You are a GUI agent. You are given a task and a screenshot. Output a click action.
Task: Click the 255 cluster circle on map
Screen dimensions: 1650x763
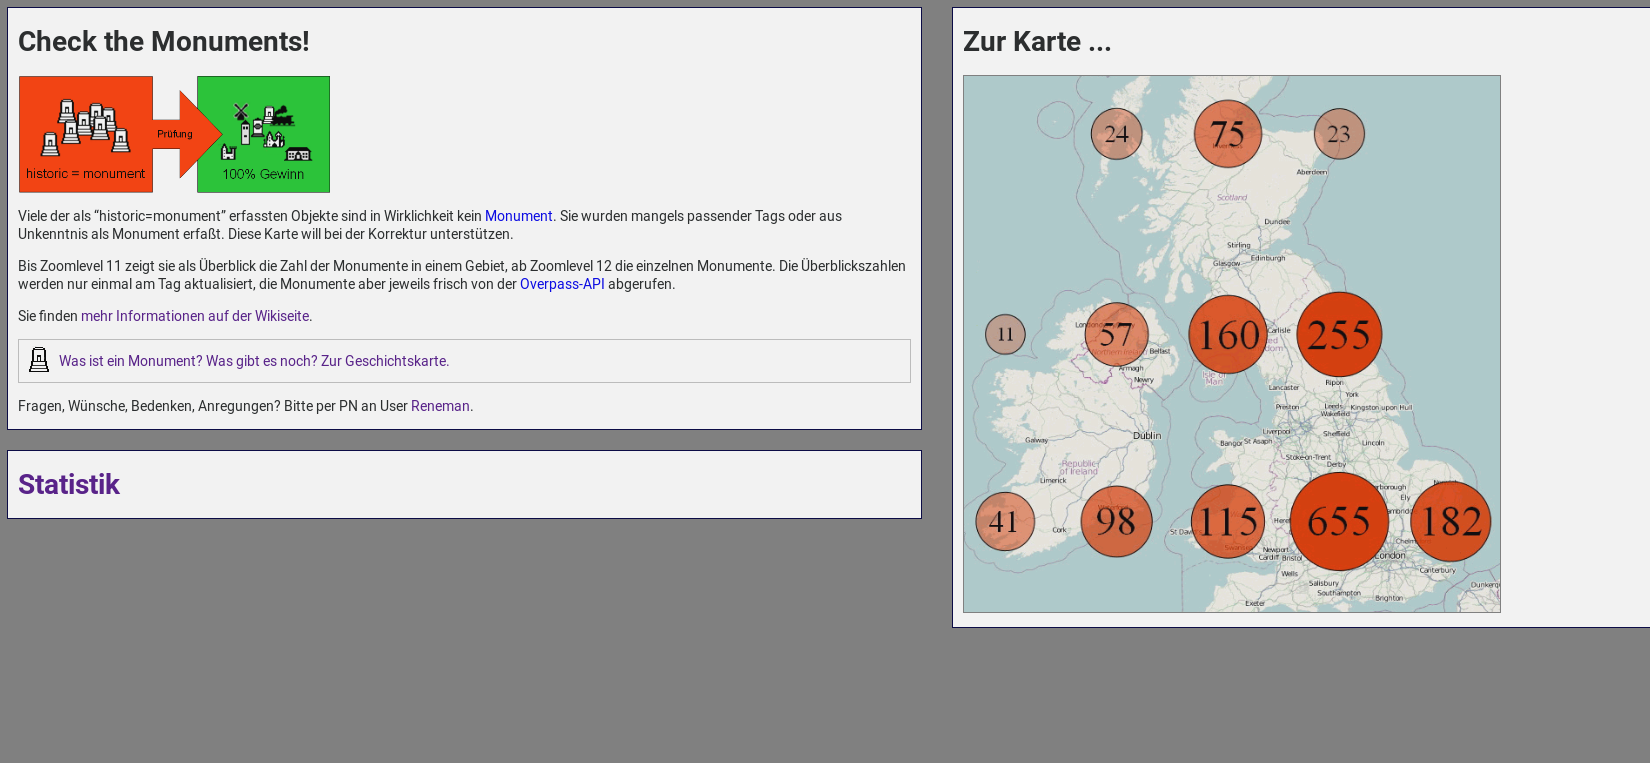pos(1339,334)
